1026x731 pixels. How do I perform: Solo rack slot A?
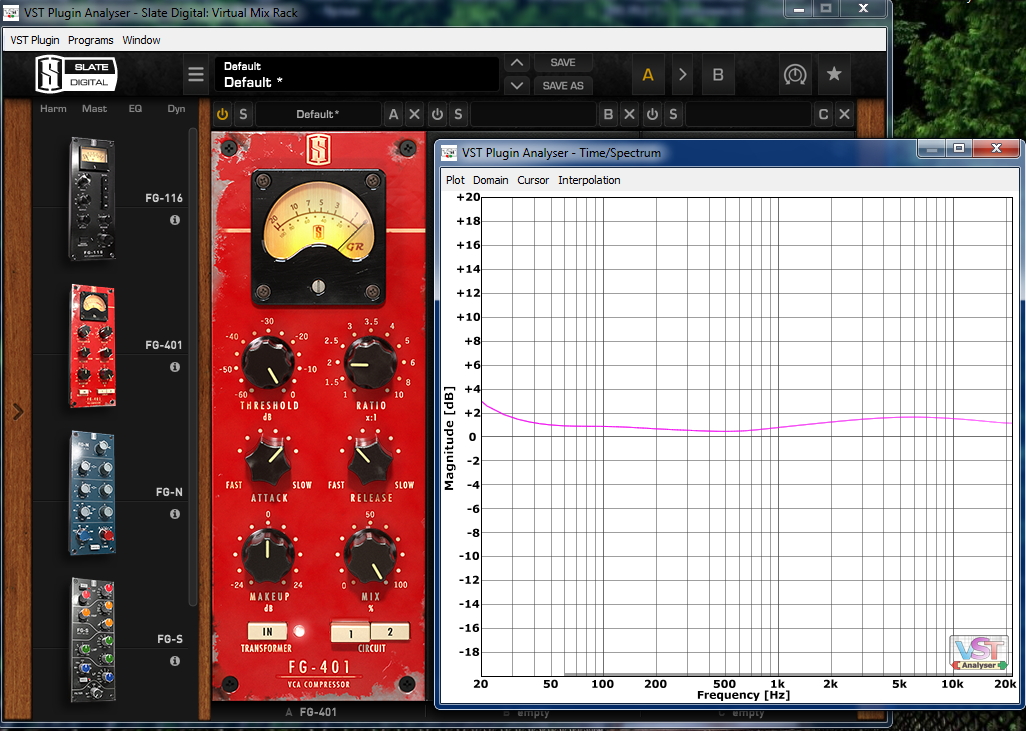pos(243,114)
